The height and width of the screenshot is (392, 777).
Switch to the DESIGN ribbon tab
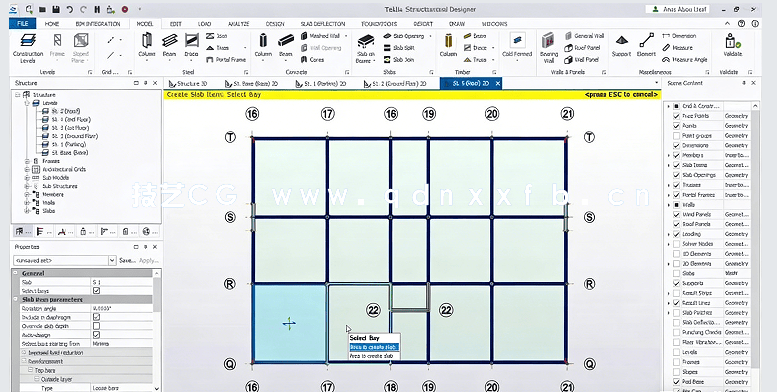275,23
